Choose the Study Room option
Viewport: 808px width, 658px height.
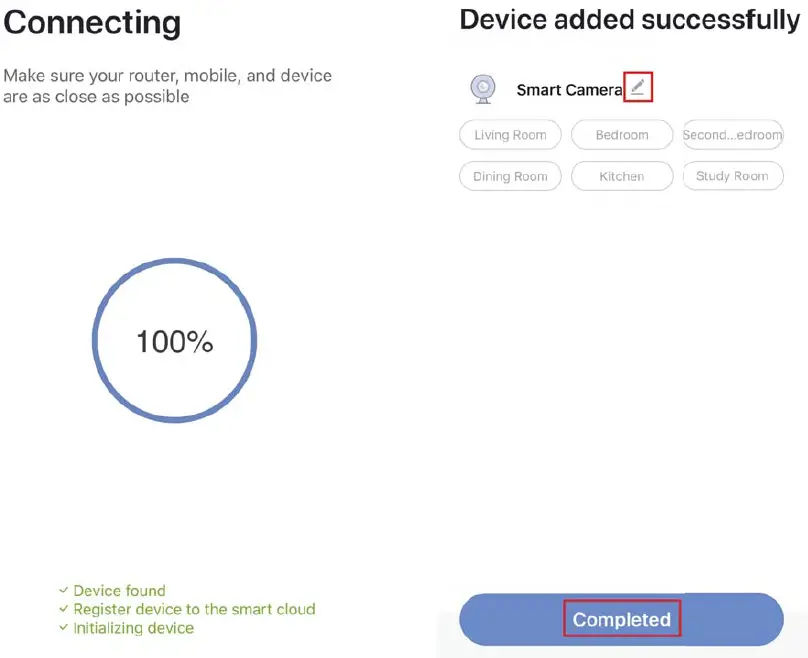[x=732, y=176]
